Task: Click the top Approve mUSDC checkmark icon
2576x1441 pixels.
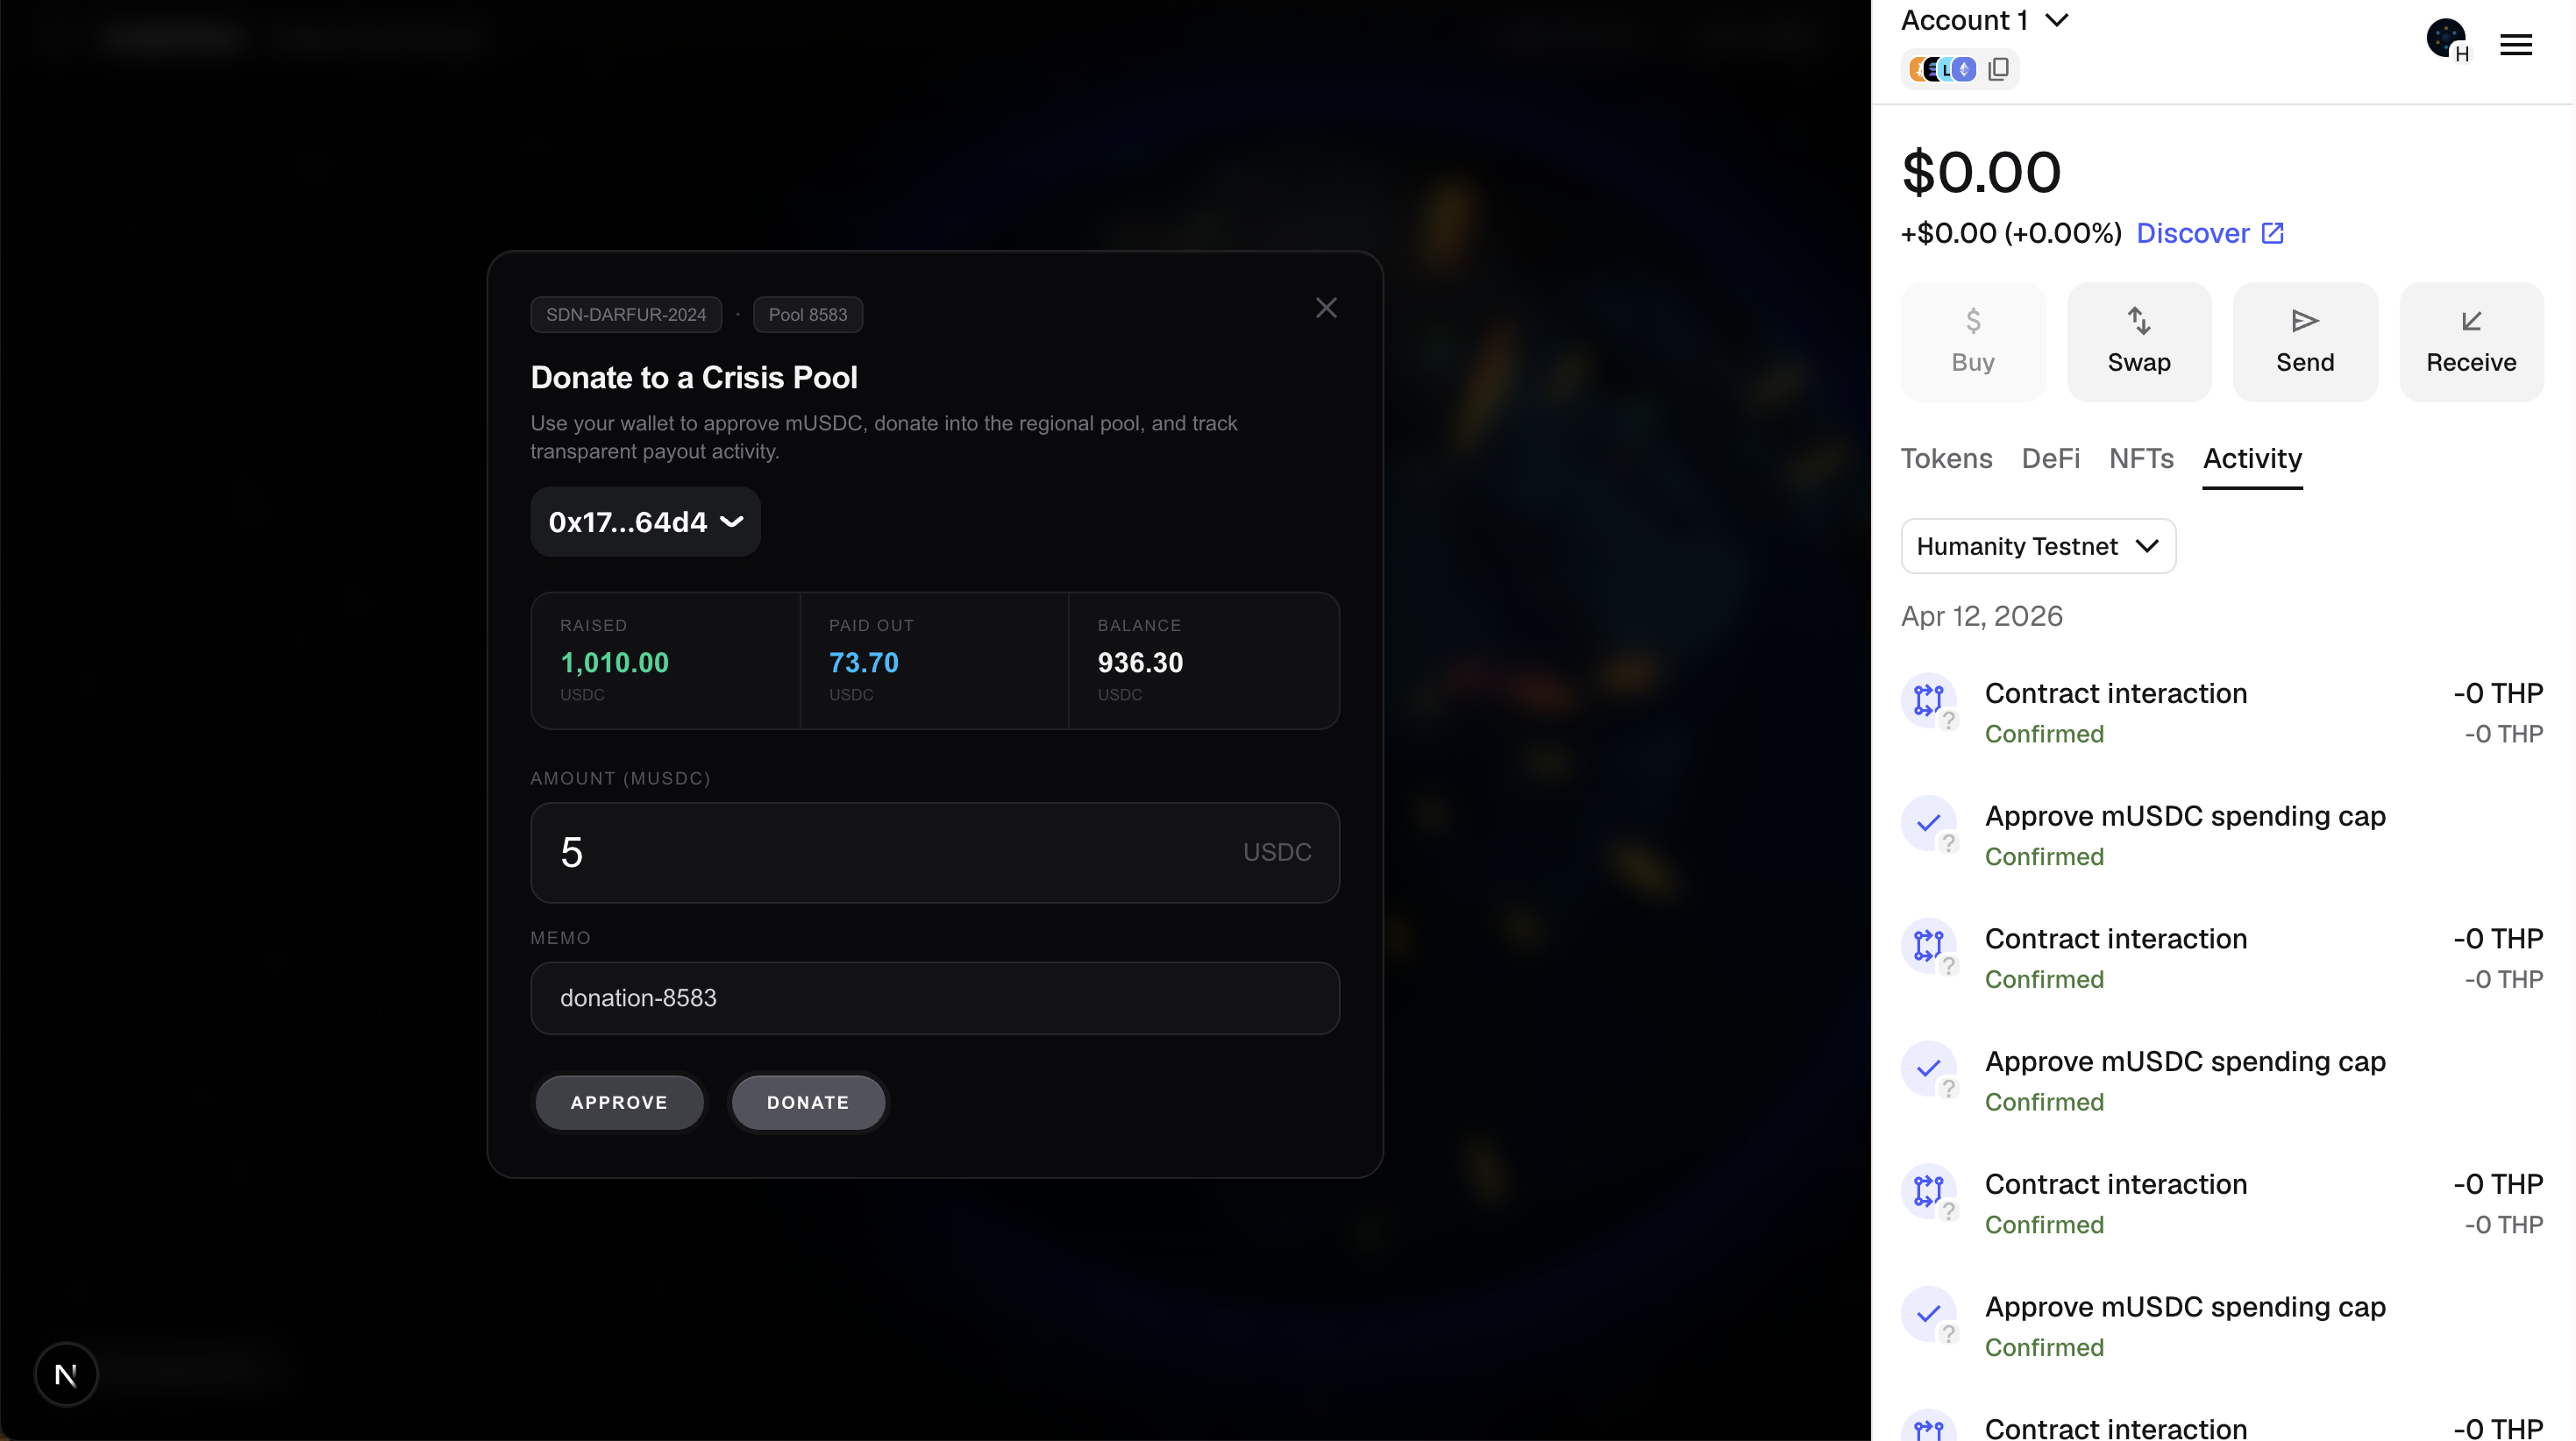Action: [x=1928, y=823]
